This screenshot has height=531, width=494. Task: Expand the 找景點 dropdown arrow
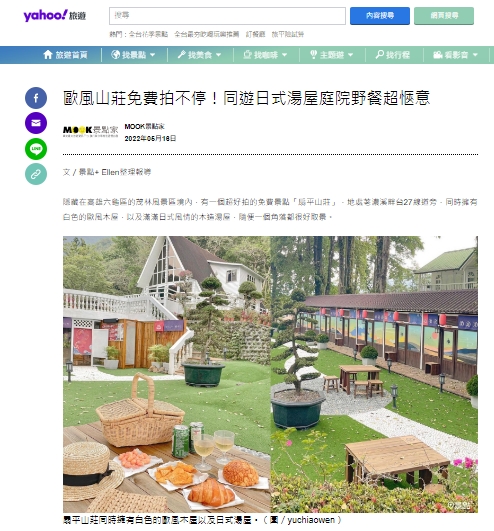pyautogui.click(x=153, y=55)
